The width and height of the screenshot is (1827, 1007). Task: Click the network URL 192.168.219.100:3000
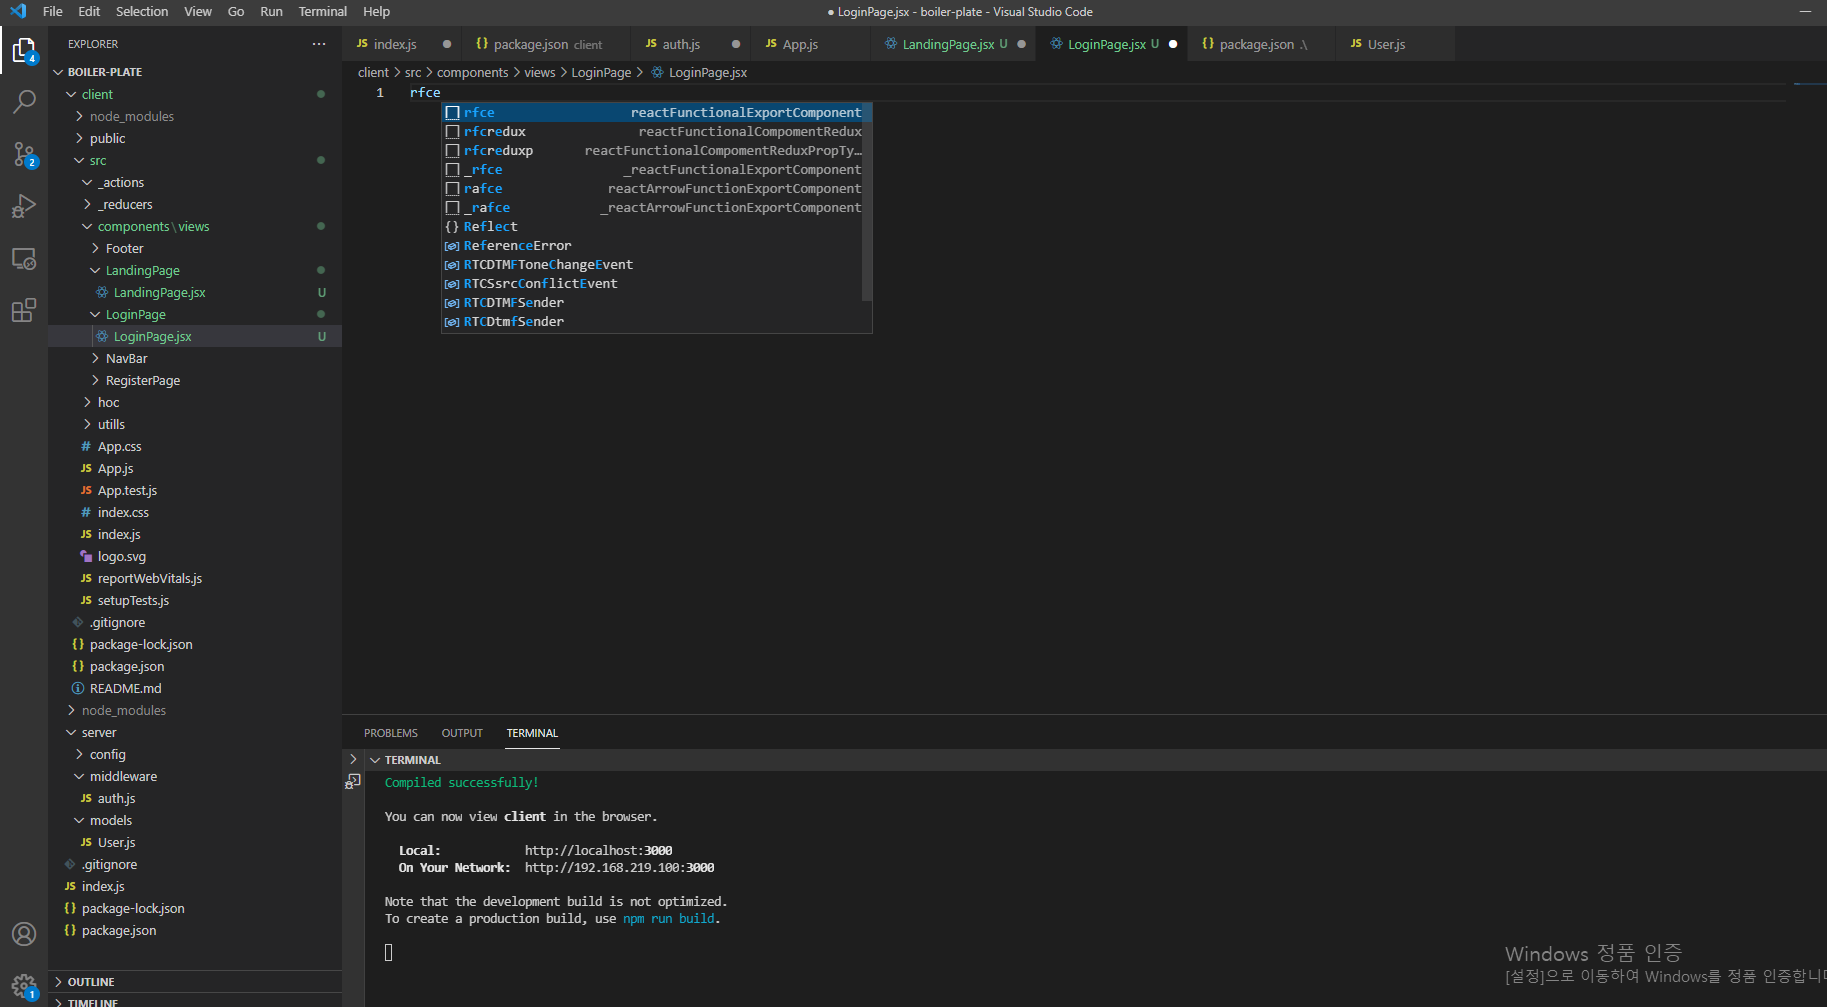[x=619, y=868]
